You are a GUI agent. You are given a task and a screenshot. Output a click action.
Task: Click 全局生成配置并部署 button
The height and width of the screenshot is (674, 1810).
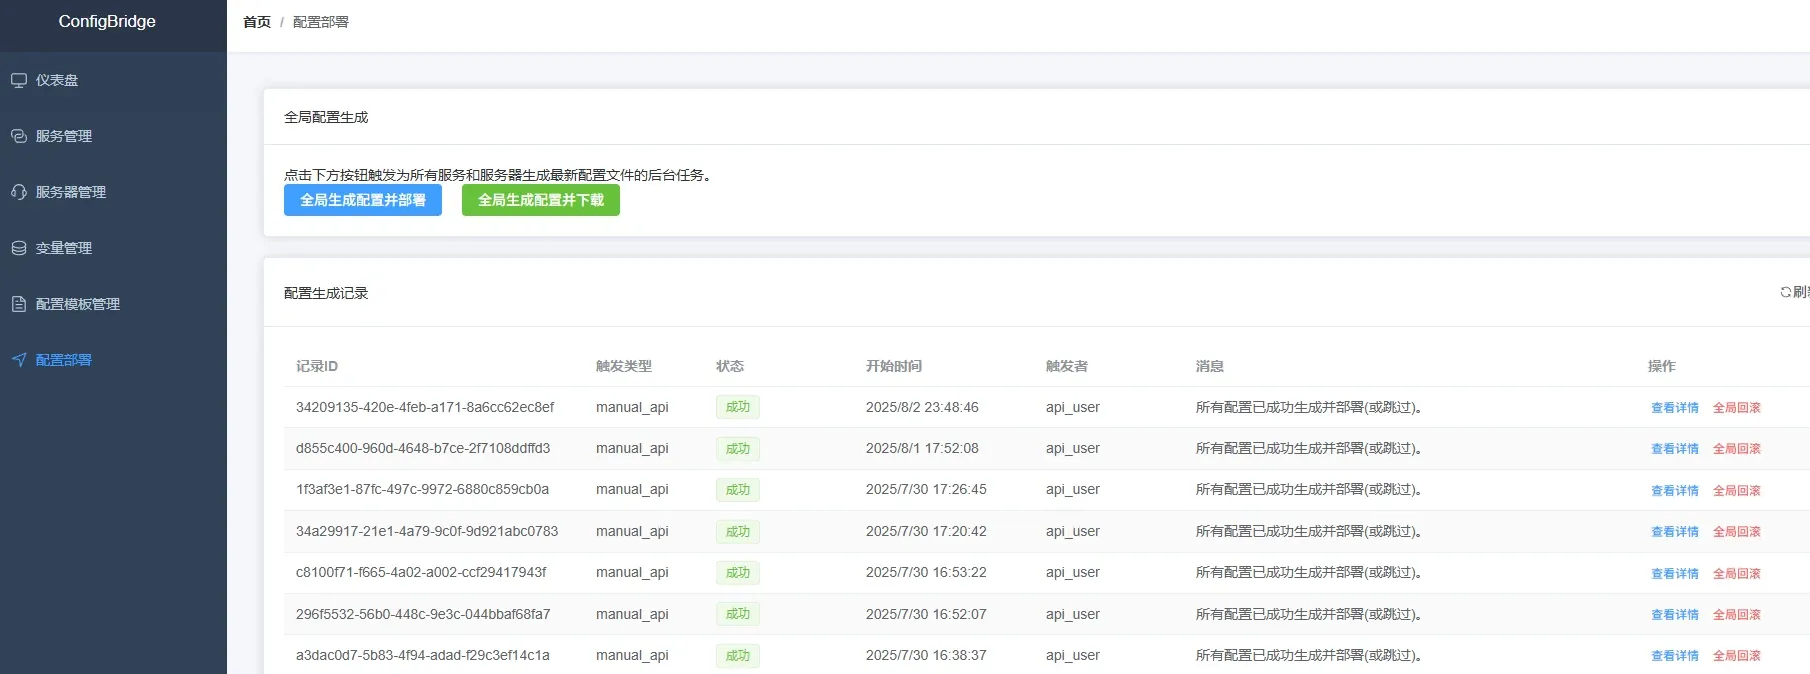pos(363,200)
